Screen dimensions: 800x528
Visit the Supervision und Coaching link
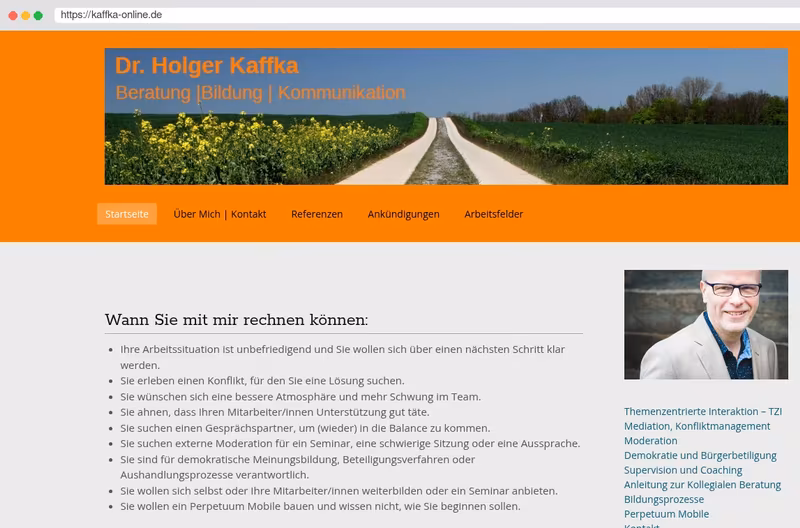683,470
